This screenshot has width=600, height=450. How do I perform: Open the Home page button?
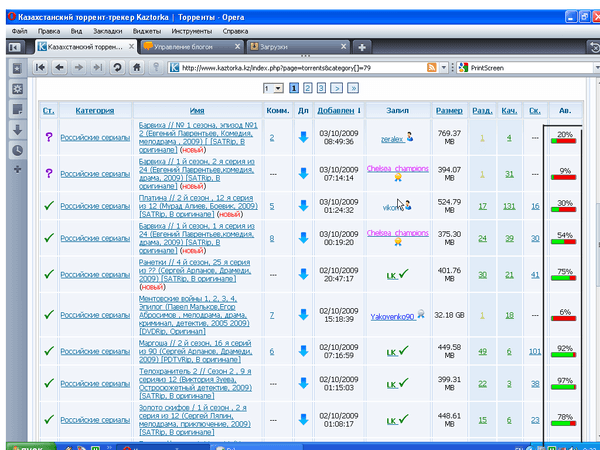[137, 68]
